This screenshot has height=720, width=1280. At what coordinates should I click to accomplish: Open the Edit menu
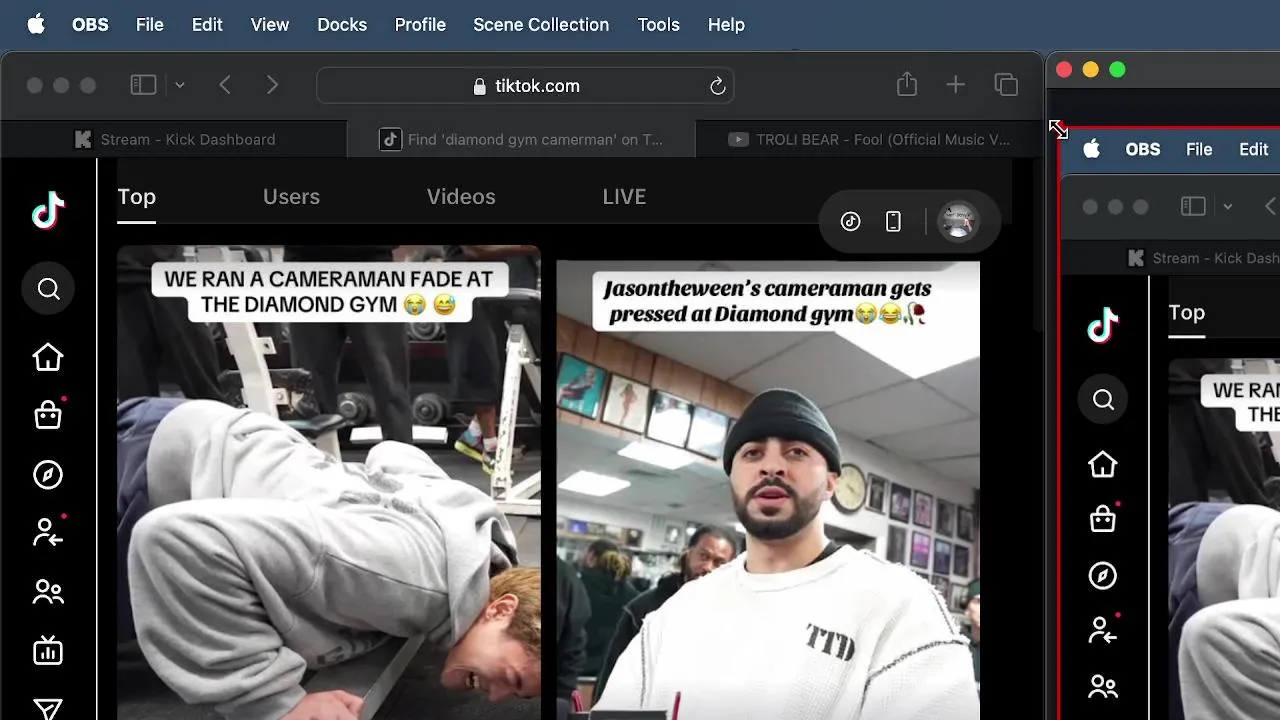click(207, 25)
